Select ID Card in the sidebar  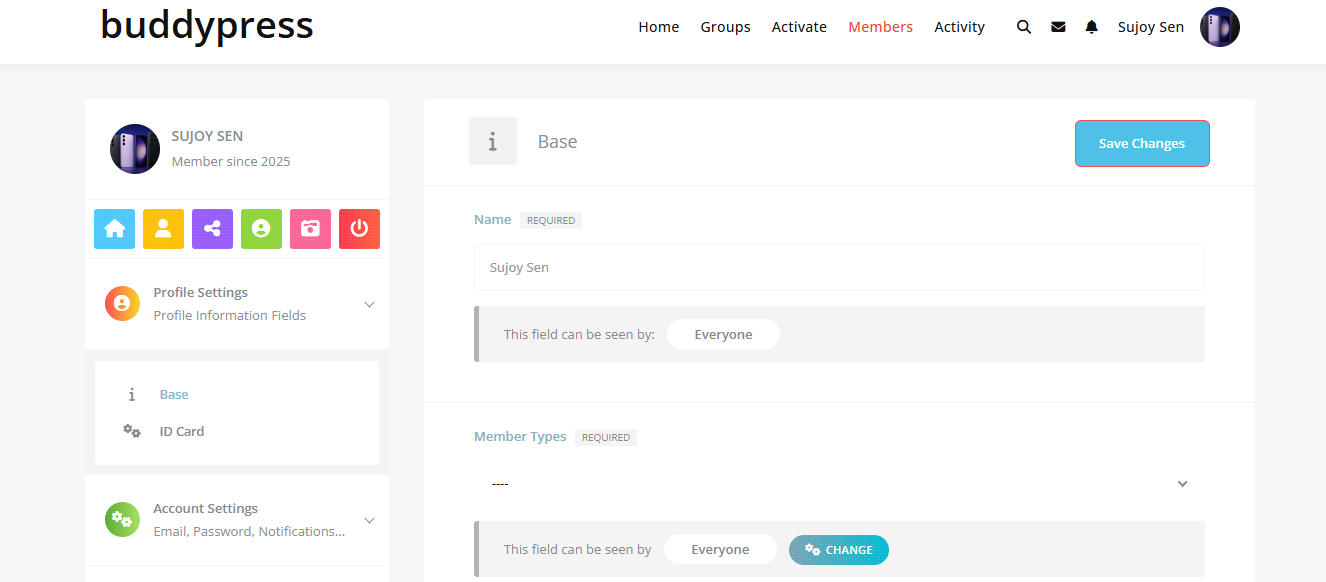[181, 432]
